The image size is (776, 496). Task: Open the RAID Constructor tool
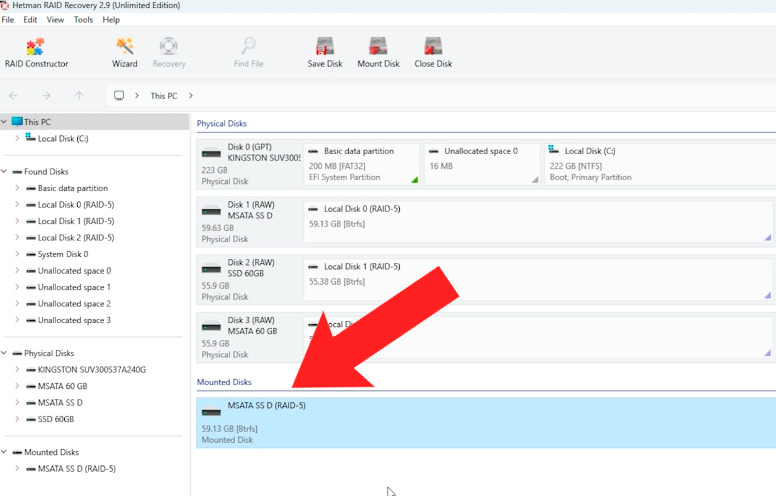click(x=36, y=53)
